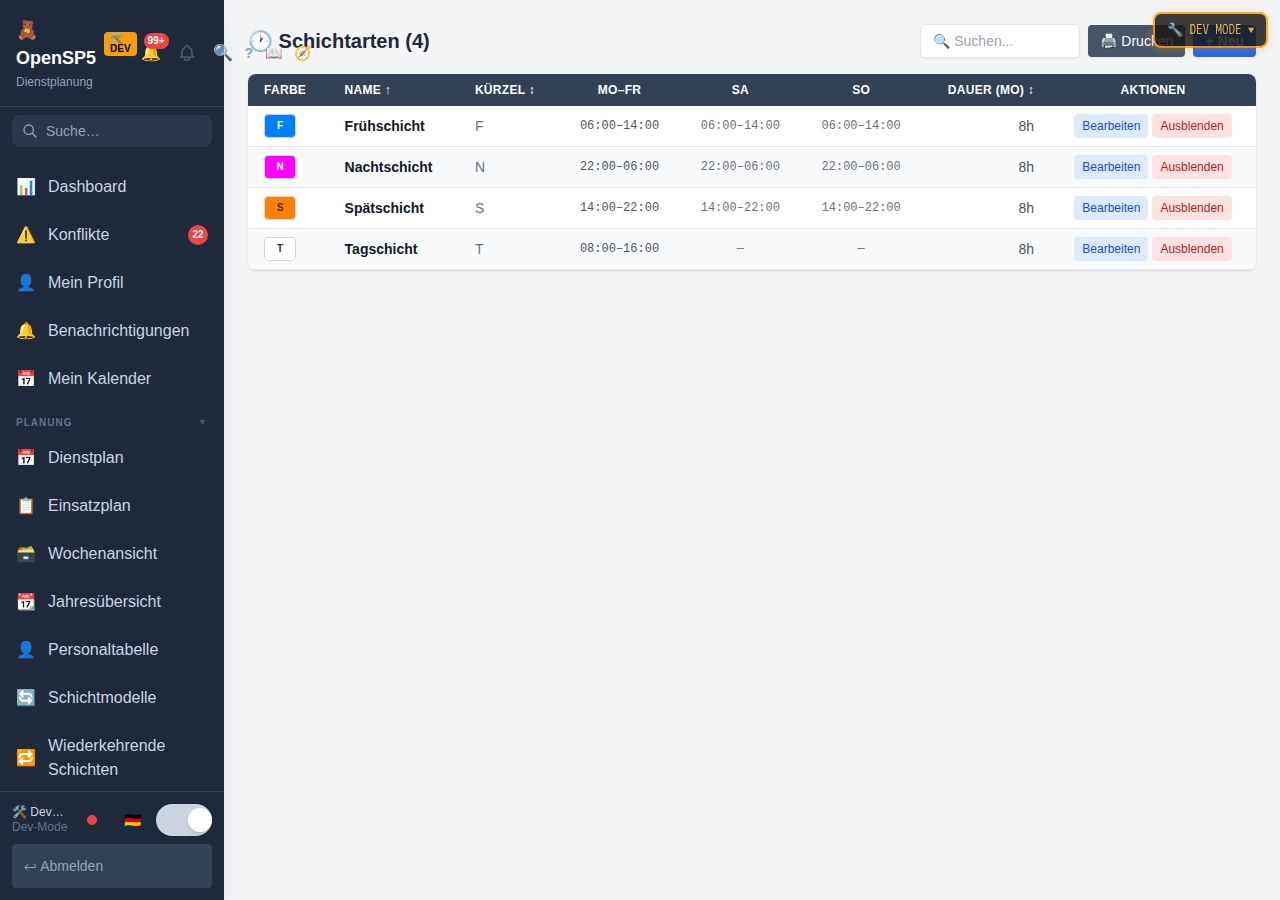Click the Tagschicht Mo–Fr time 08:00–16:00
Screen dimensions: 1280x900
coord(619,249)
